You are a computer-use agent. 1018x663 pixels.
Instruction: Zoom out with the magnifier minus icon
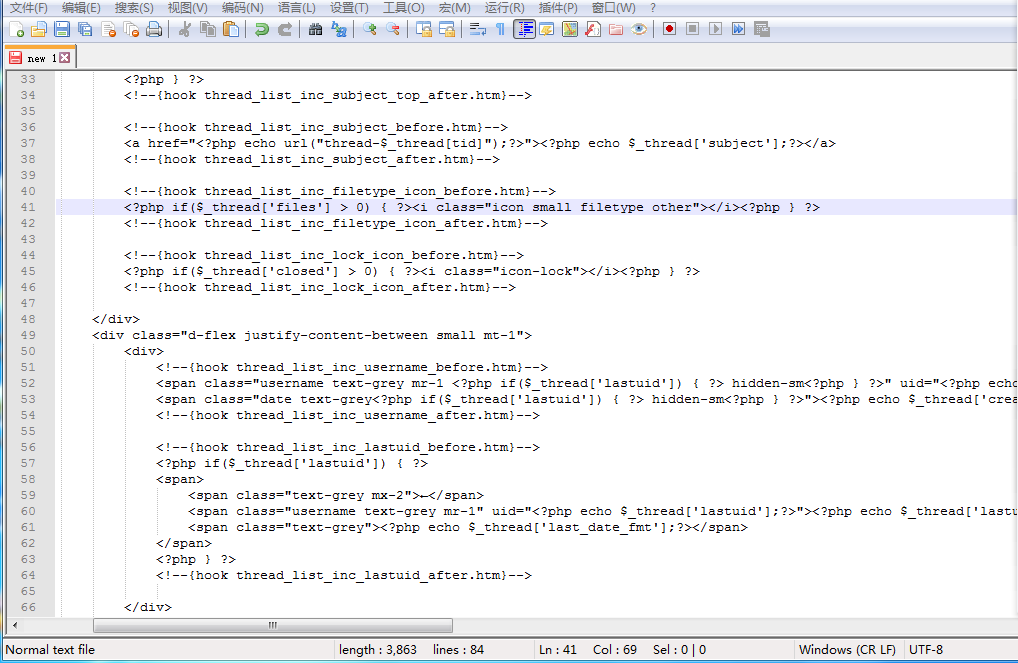pyautogui.click(x=393, y=29)
